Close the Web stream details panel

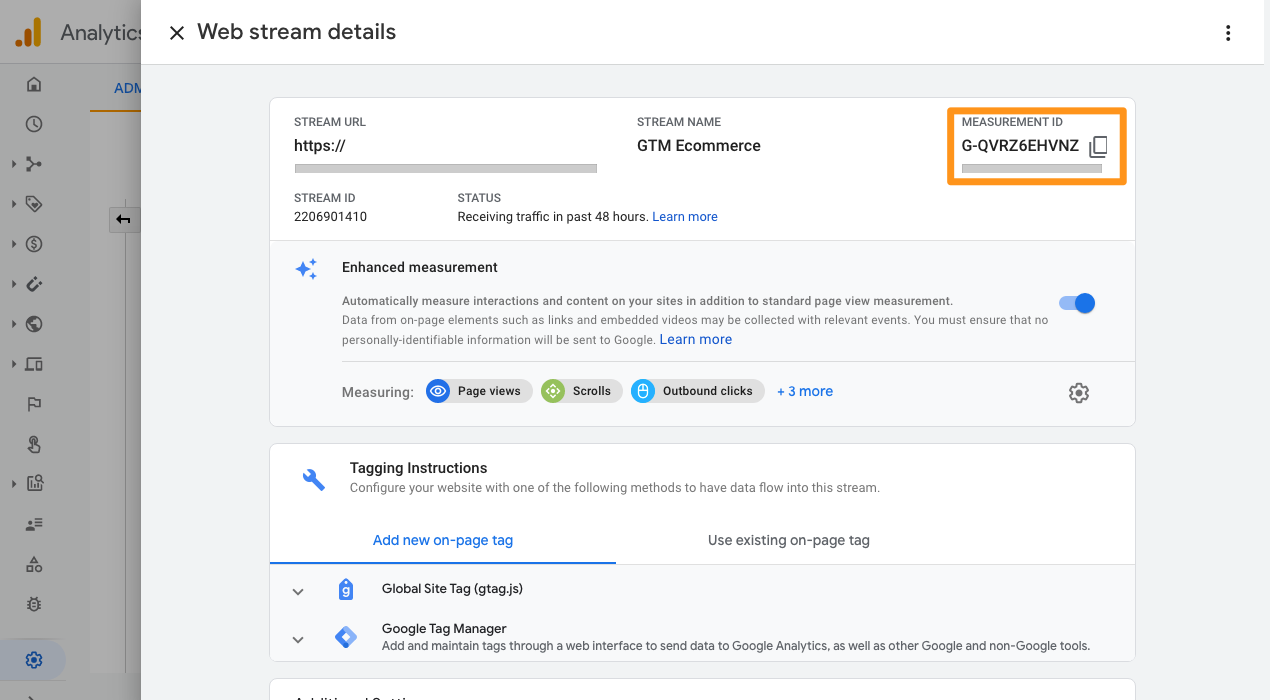177,33
